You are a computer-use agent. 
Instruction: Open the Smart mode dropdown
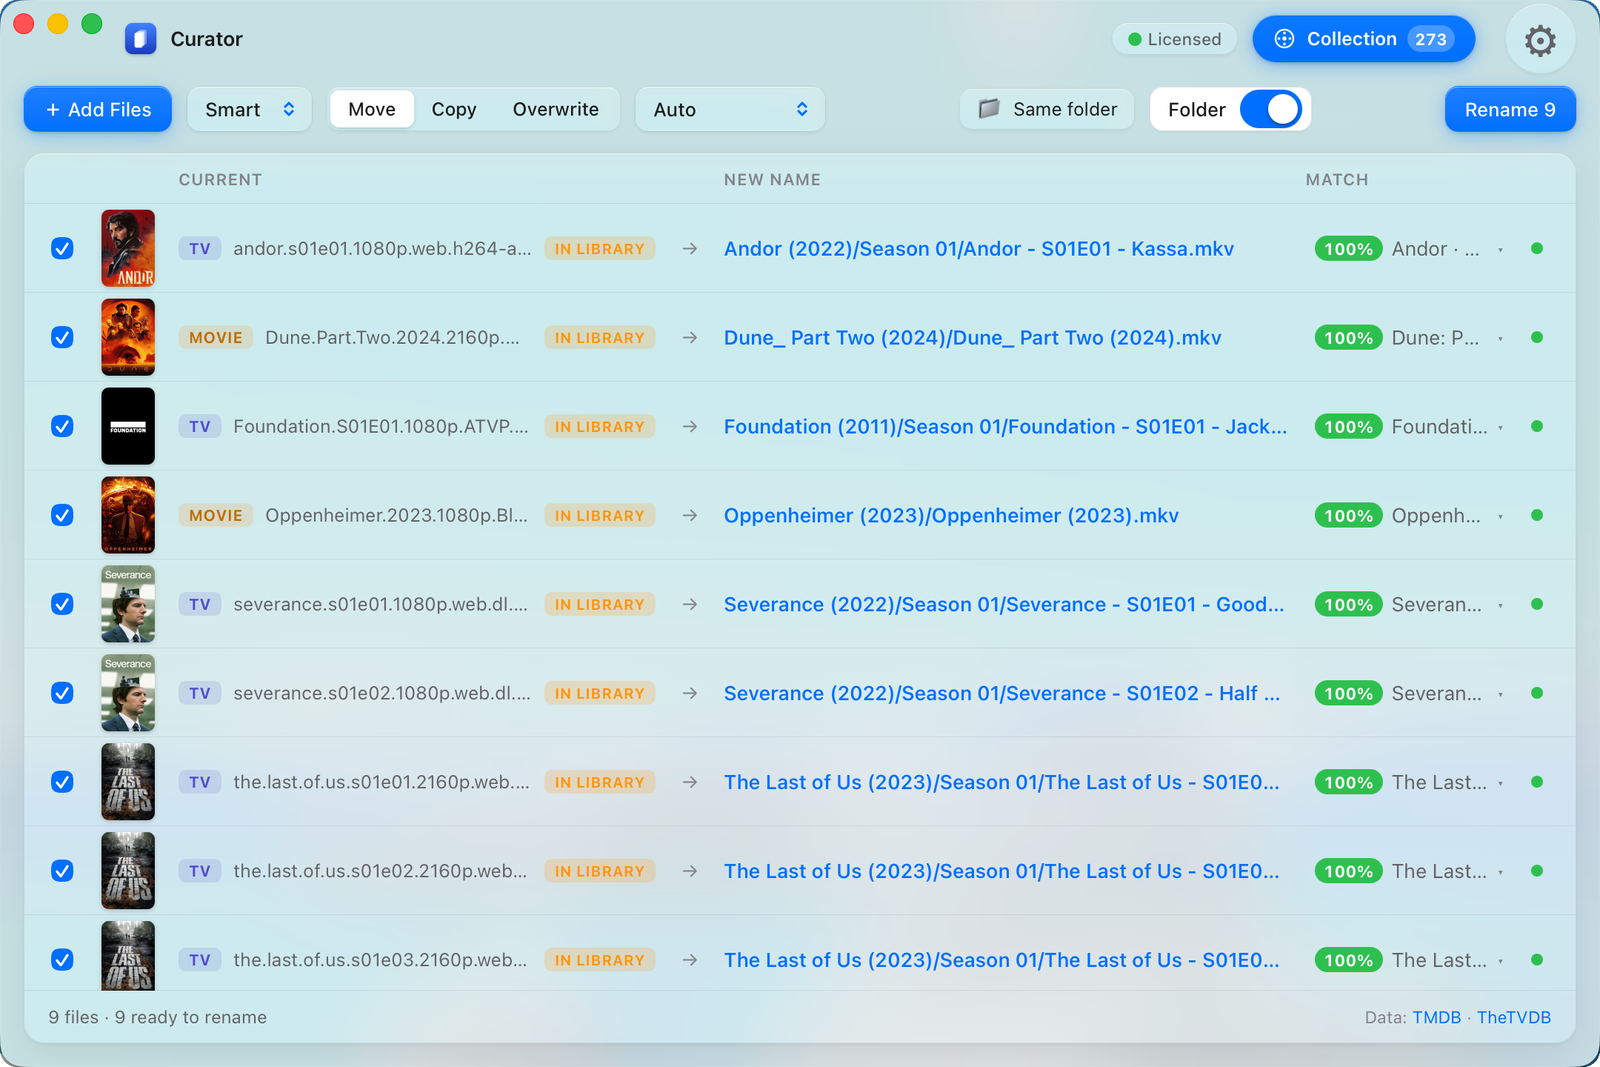pos(250,109)
